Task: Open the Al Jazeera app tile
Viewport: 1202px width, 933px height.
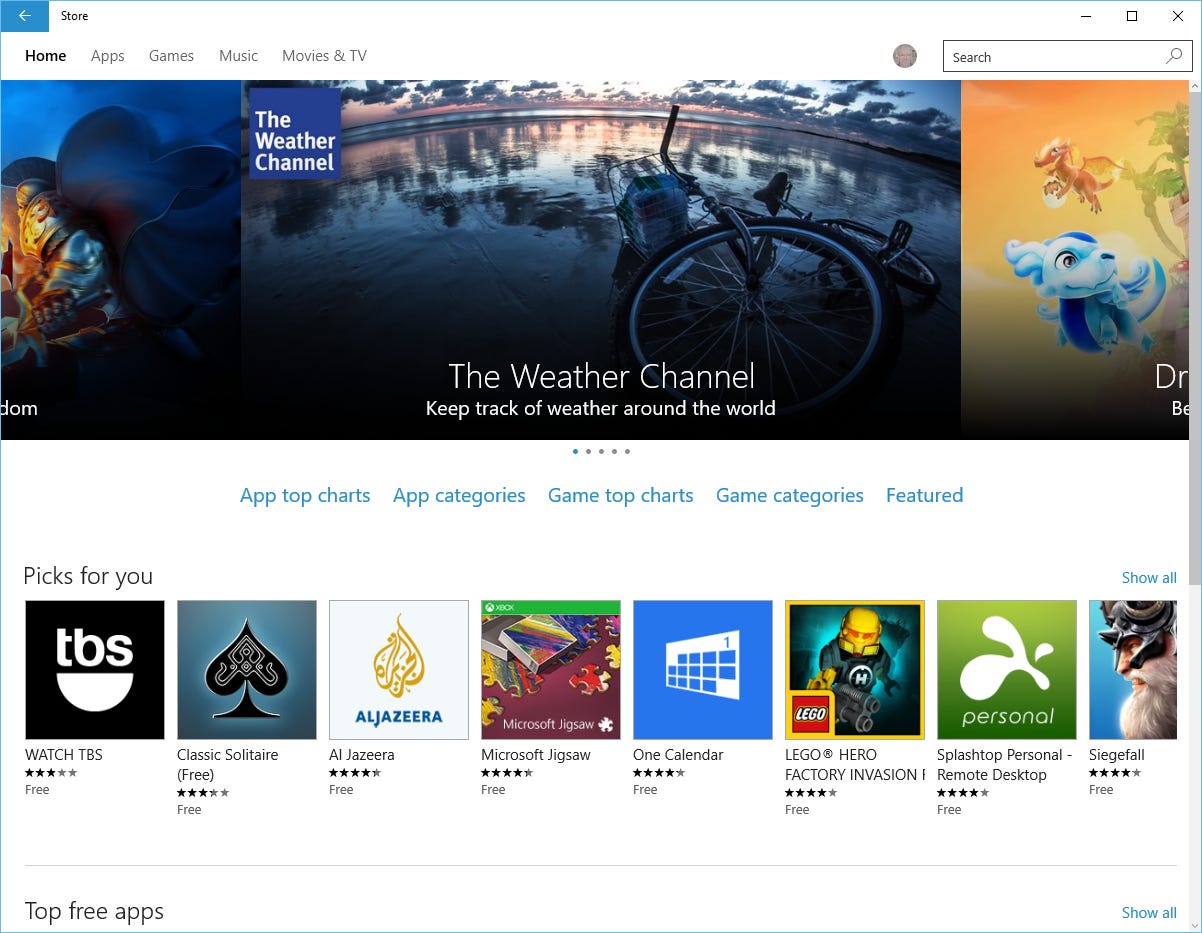Action: (398, 669)
